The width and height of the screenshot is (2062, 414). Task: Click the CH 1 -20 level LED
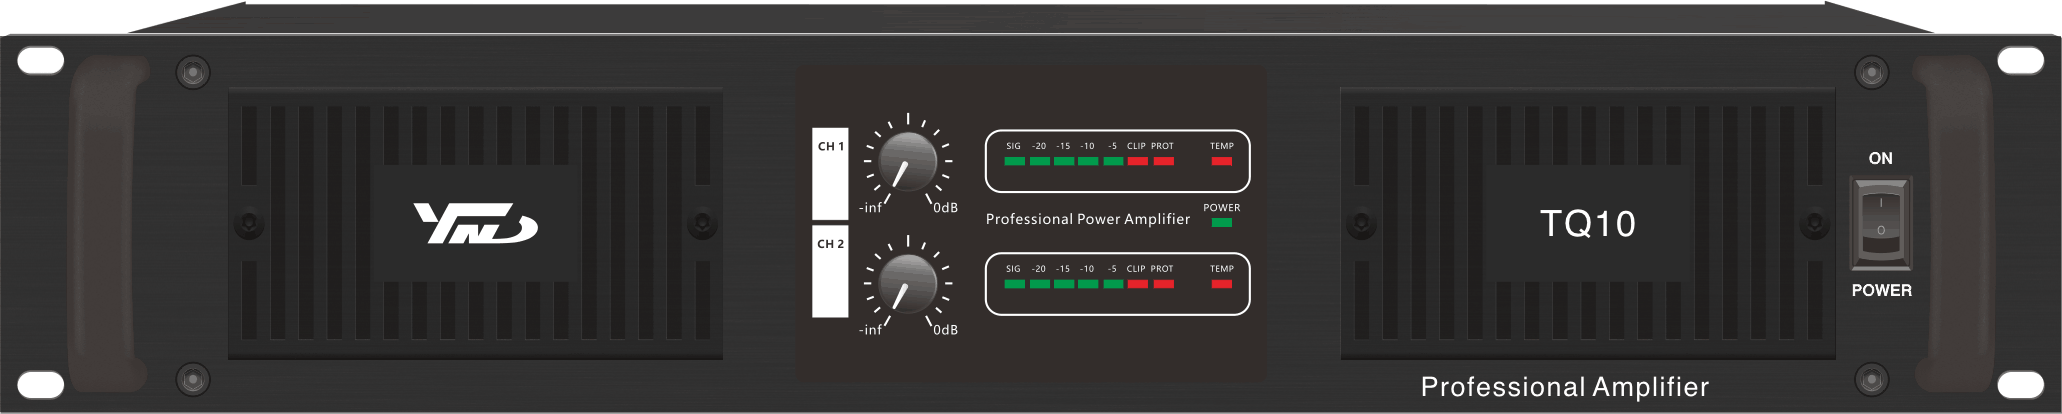click(1040, 161)
